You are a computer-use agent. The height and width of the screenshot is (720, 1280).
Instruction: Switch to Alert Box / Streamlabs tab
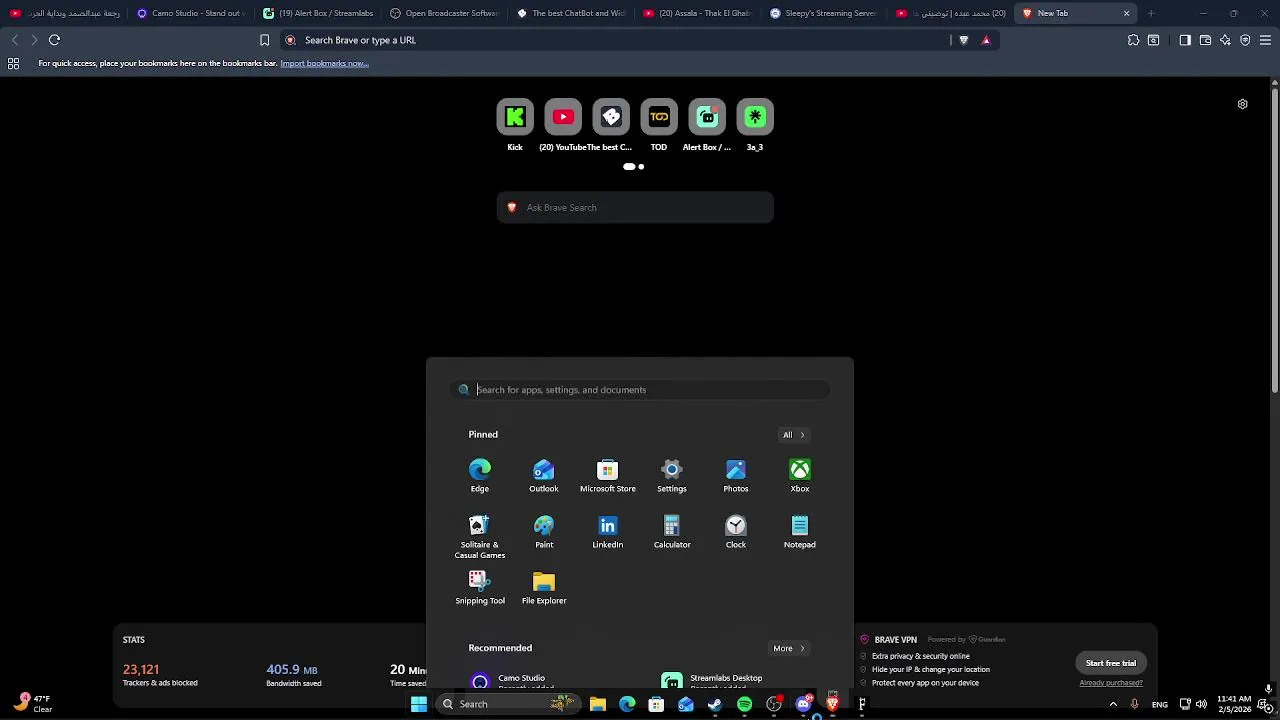pos(316,13)
